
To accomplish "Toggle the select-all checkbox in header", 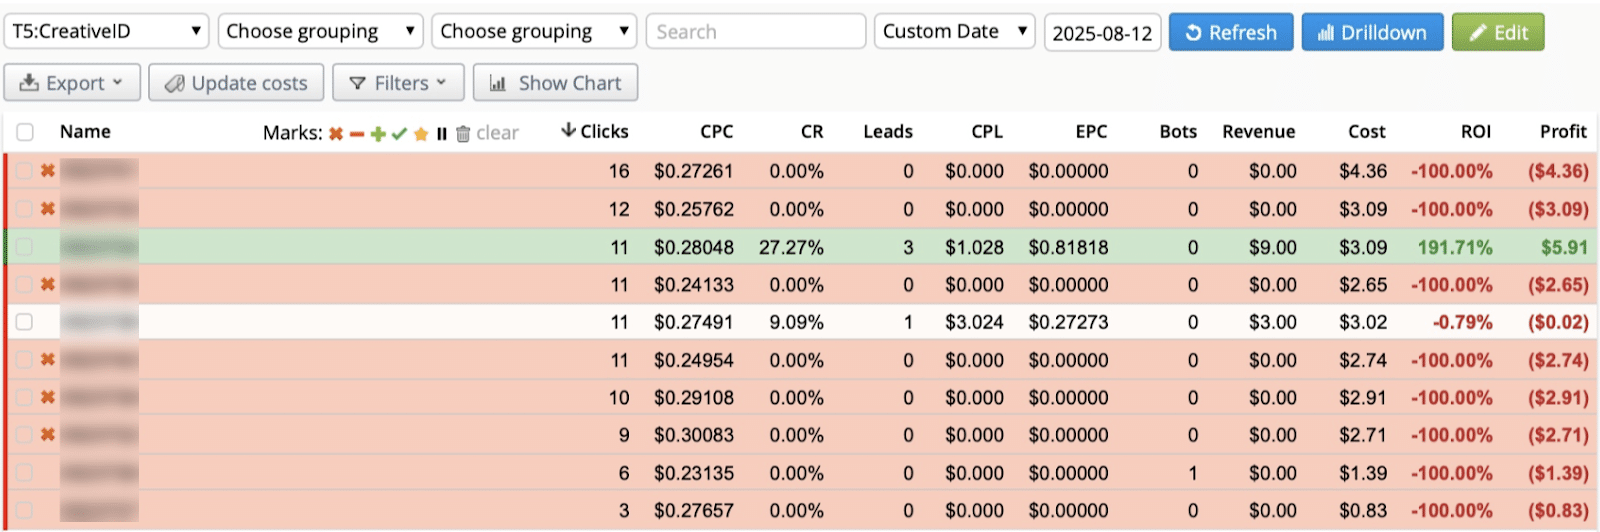I will 25,132.
